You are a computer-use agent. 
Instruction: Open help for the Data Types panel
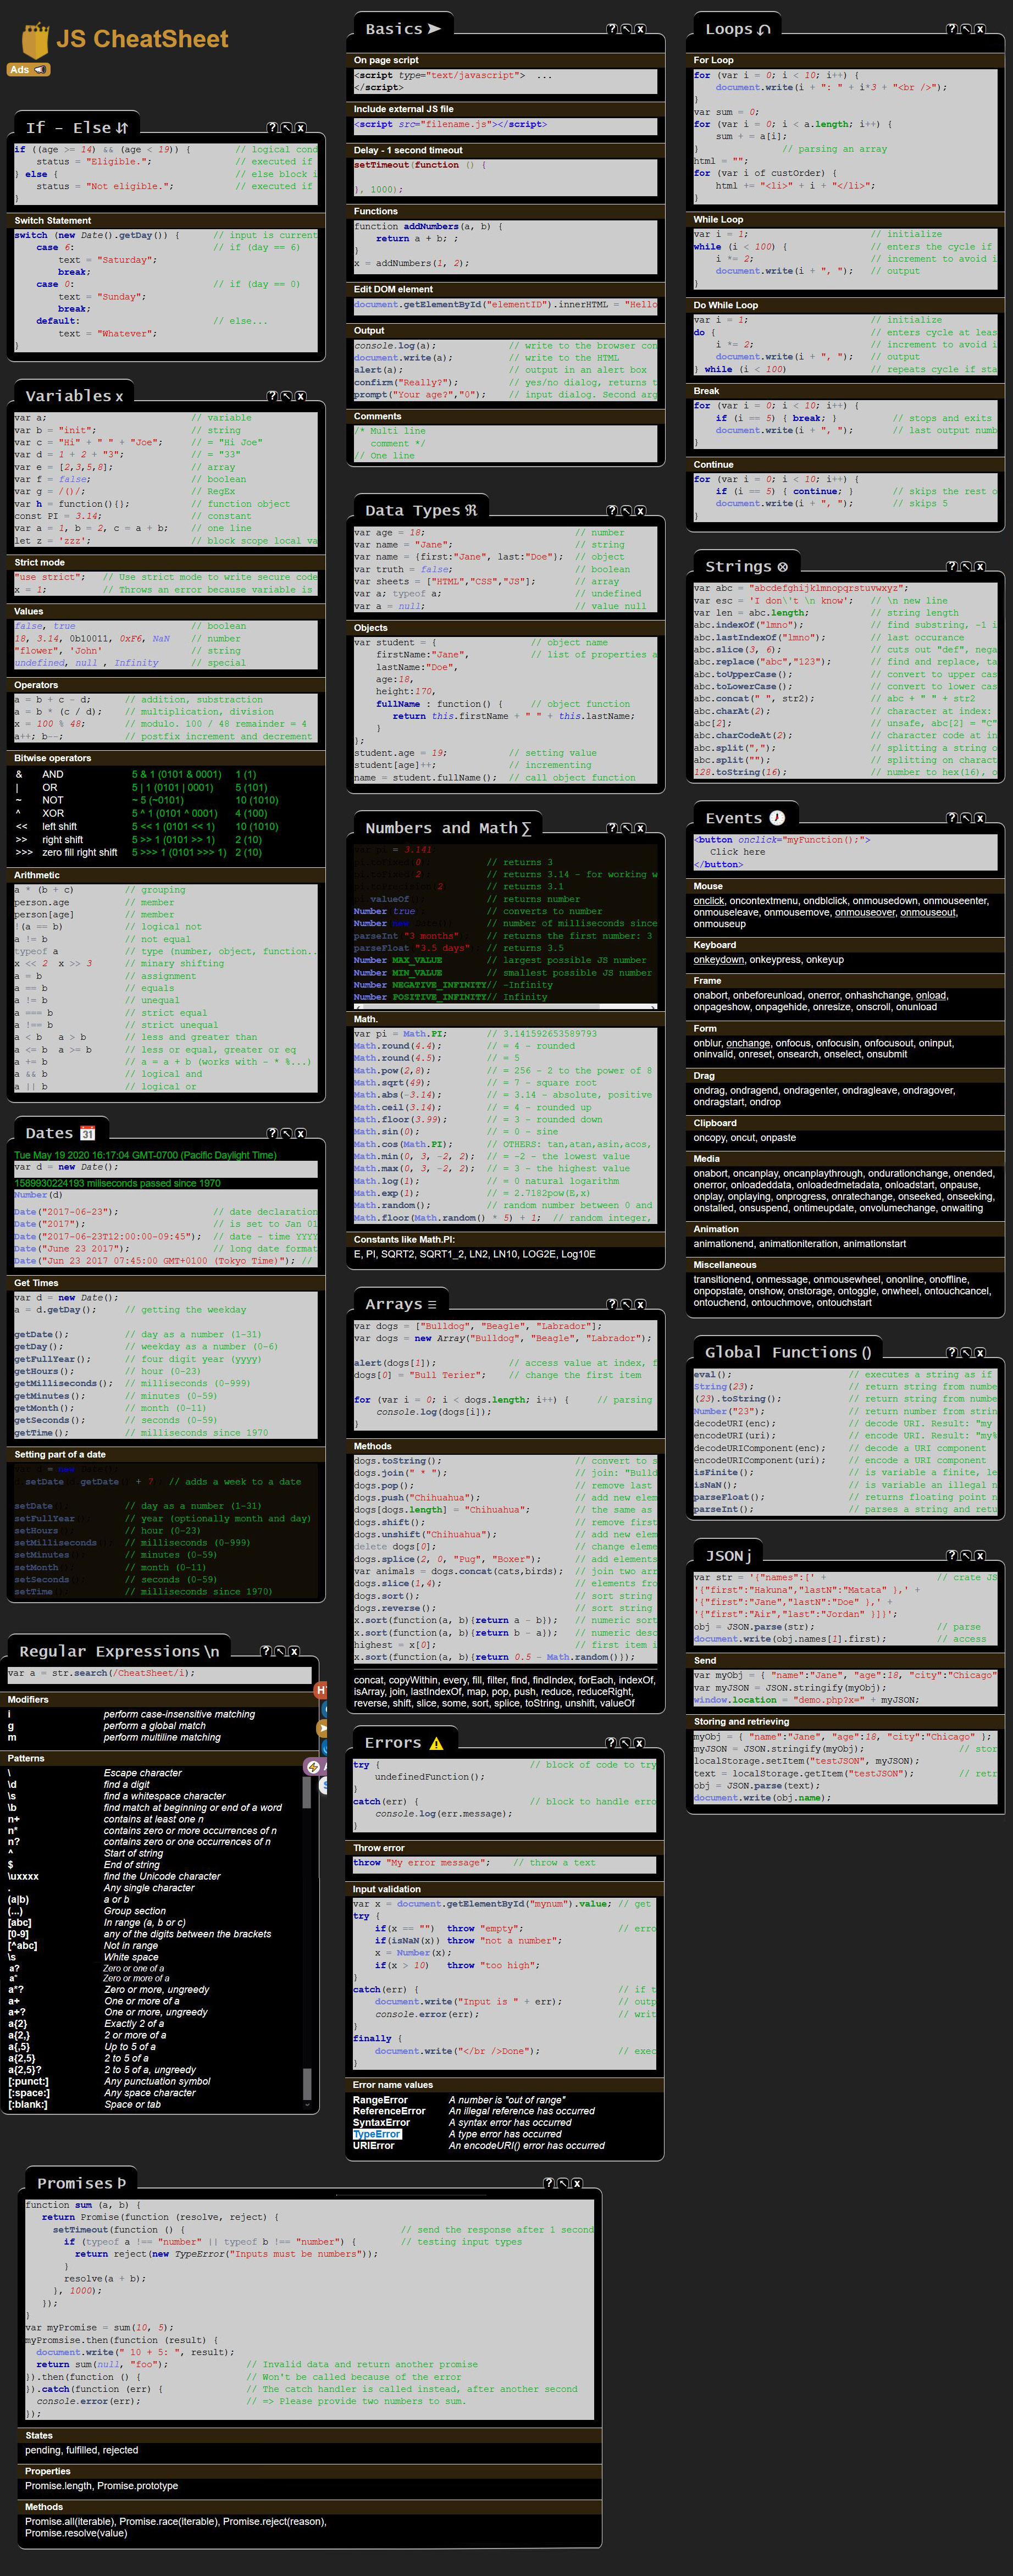[x=612, y=511]
